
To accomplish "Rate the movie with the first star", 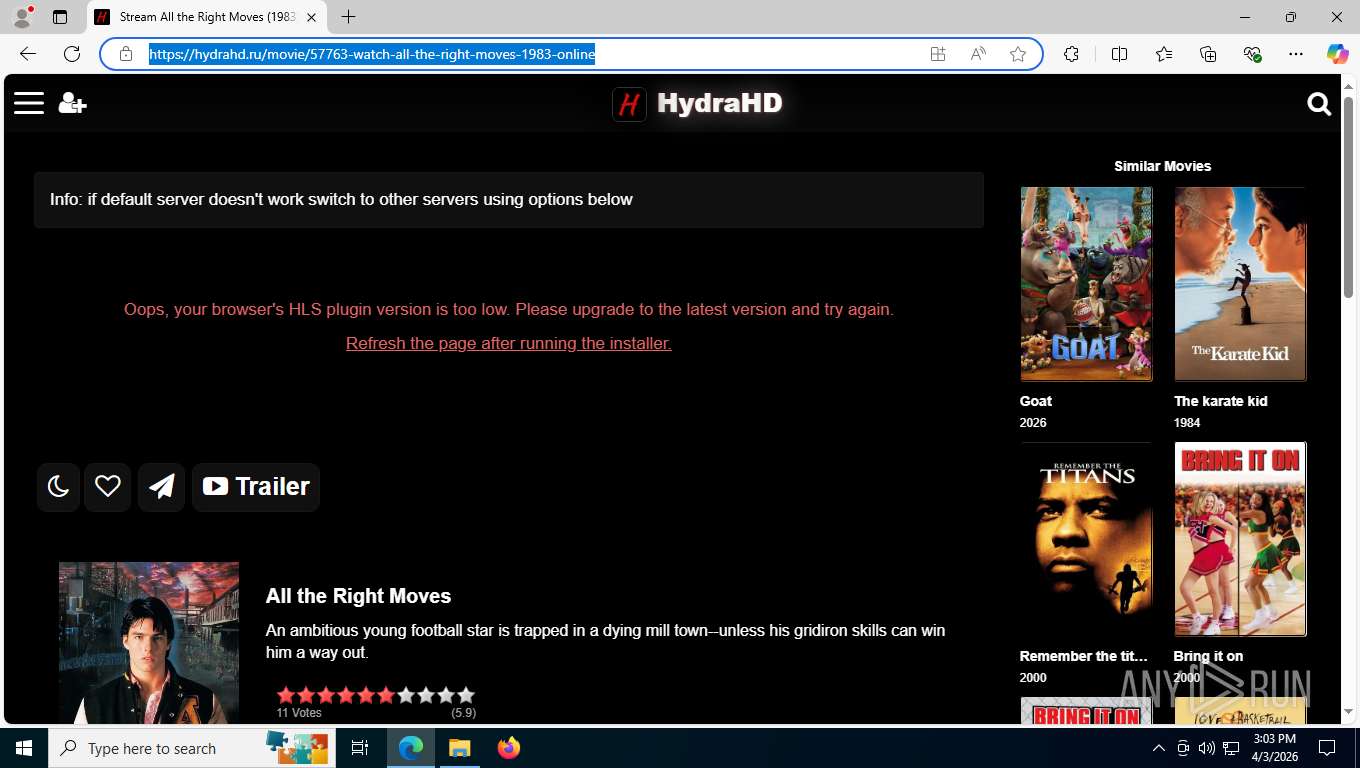I will pos(286,695).
